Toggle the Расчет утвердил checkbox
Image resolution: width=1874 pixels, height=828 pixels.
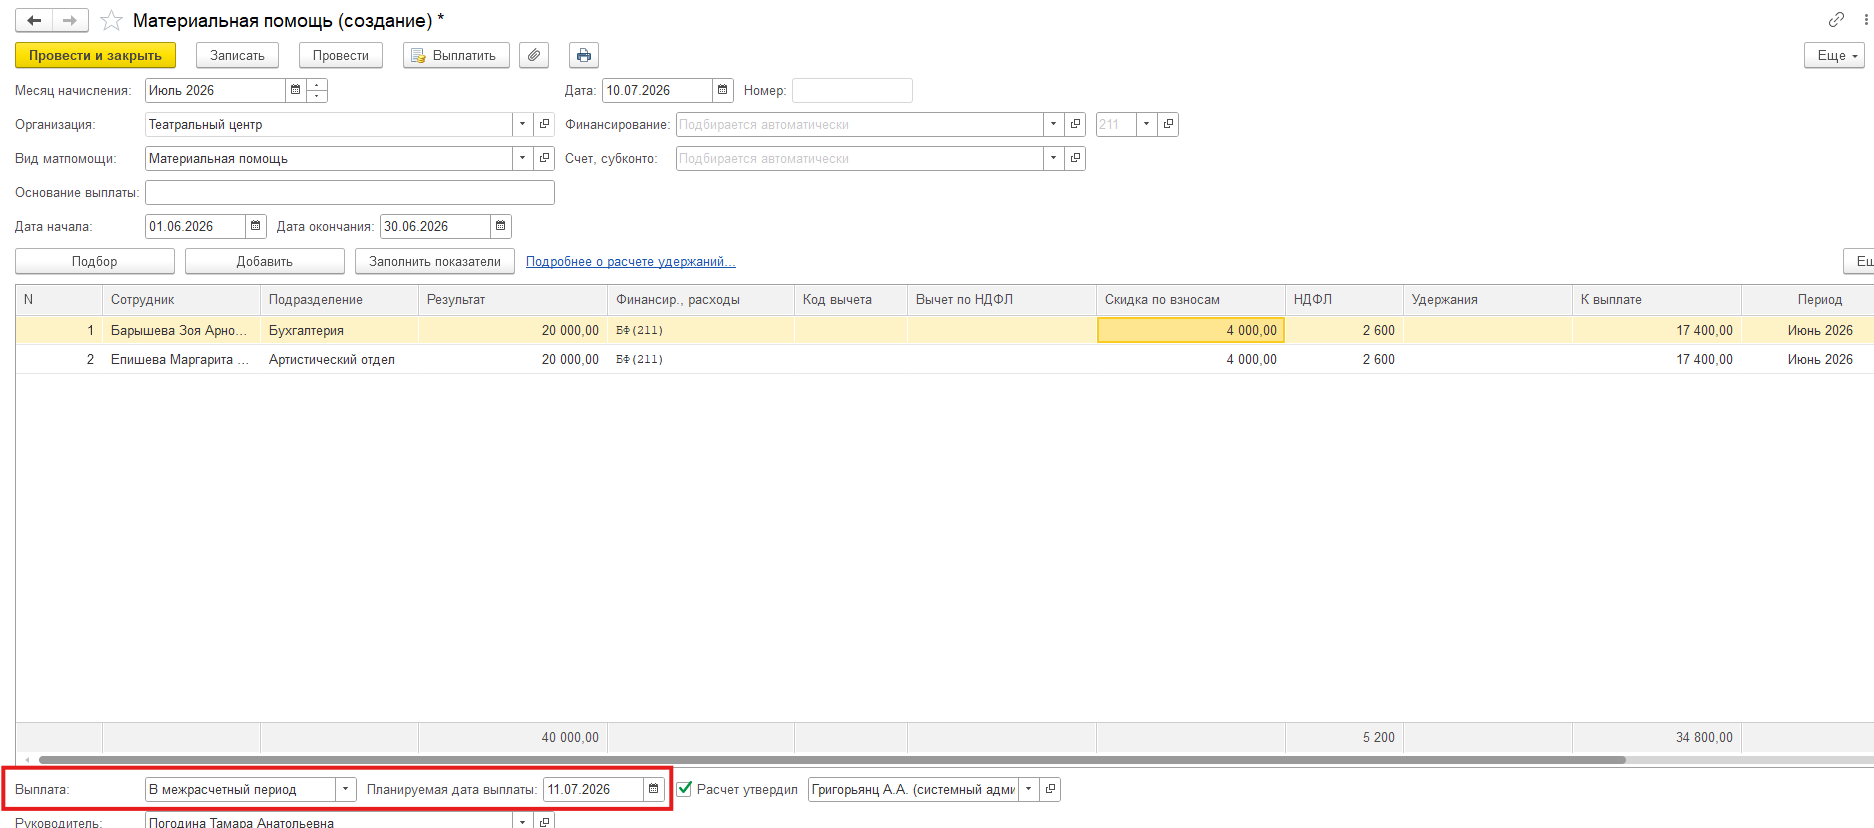(685, 789)
